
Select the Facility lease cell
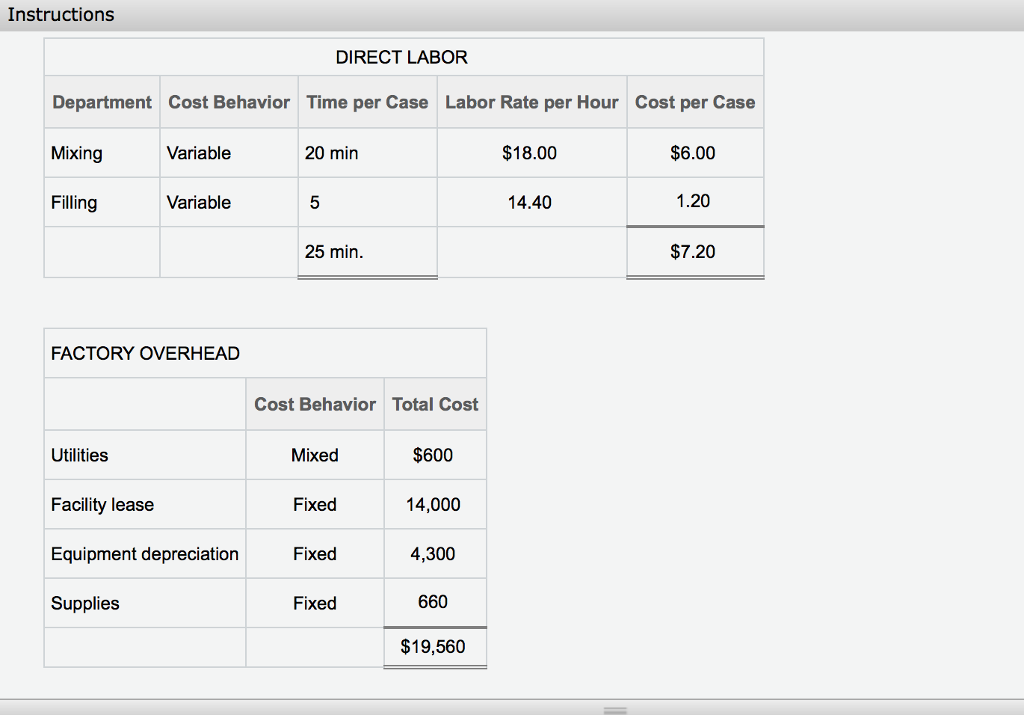click(102, 504)
